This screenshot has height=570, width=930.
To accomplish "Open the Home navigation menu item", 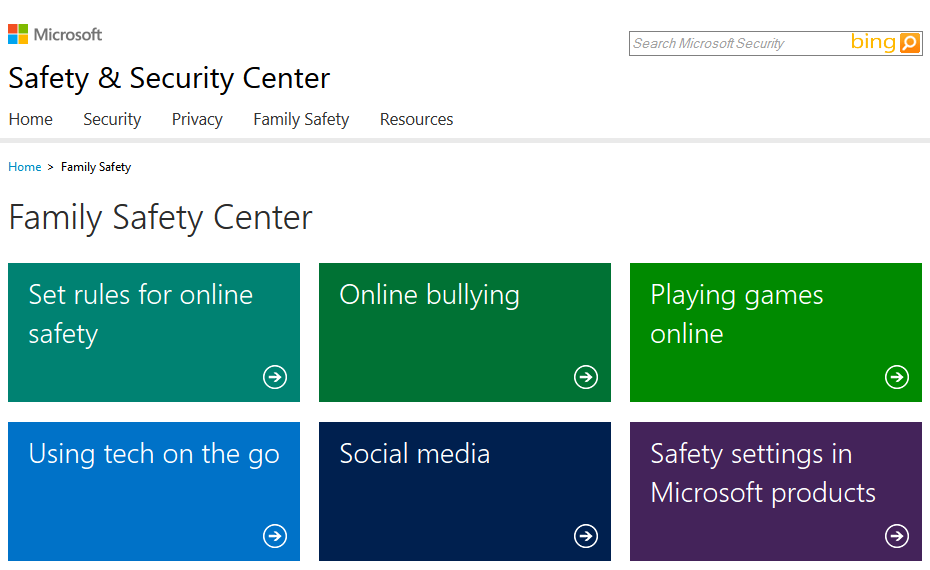I will [31, 119].
